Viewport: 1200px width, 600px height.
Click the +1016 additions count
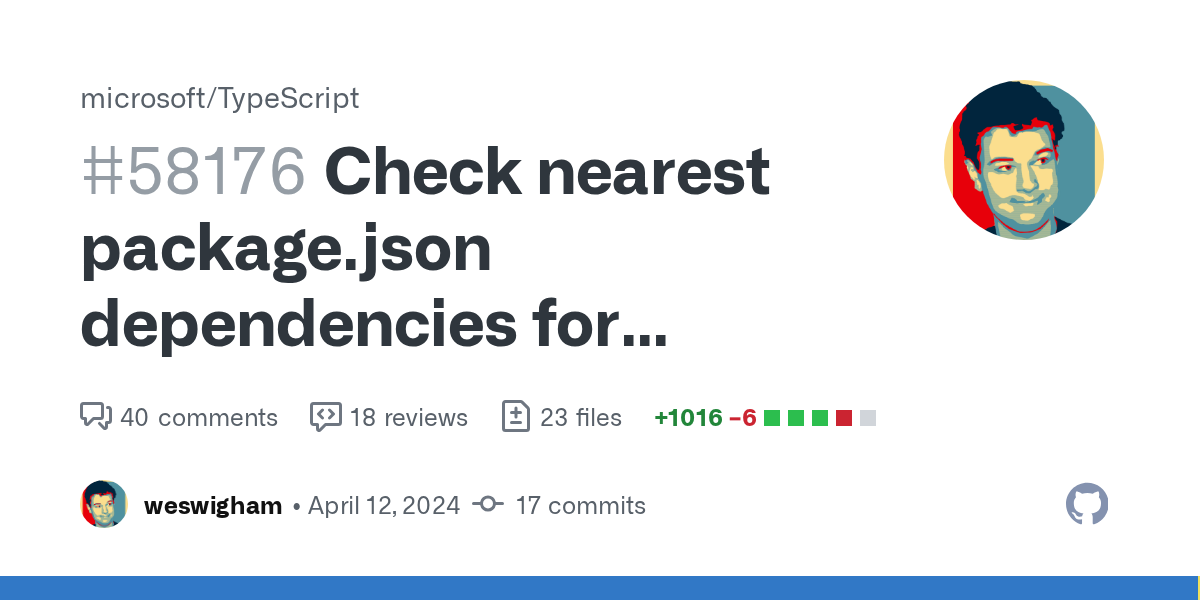point(688,417)
